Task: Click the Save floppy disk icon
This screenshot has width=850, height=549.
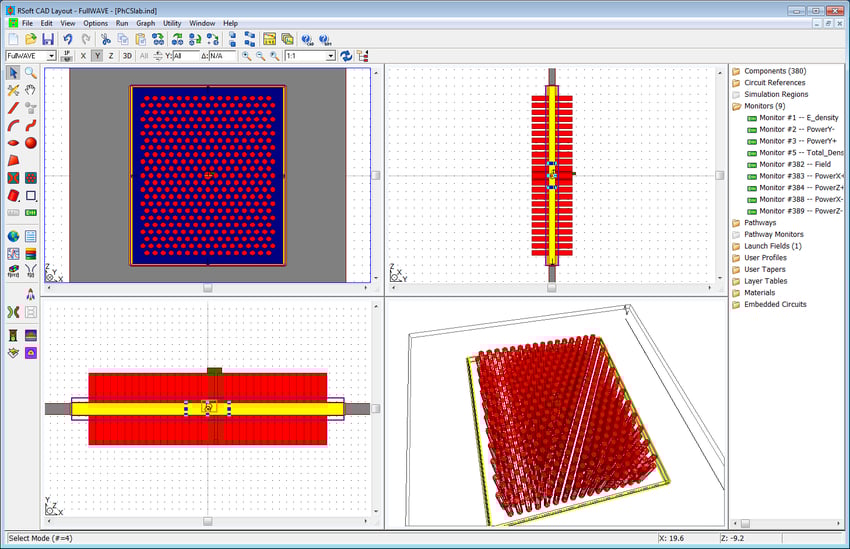Action: coord(47,39)
